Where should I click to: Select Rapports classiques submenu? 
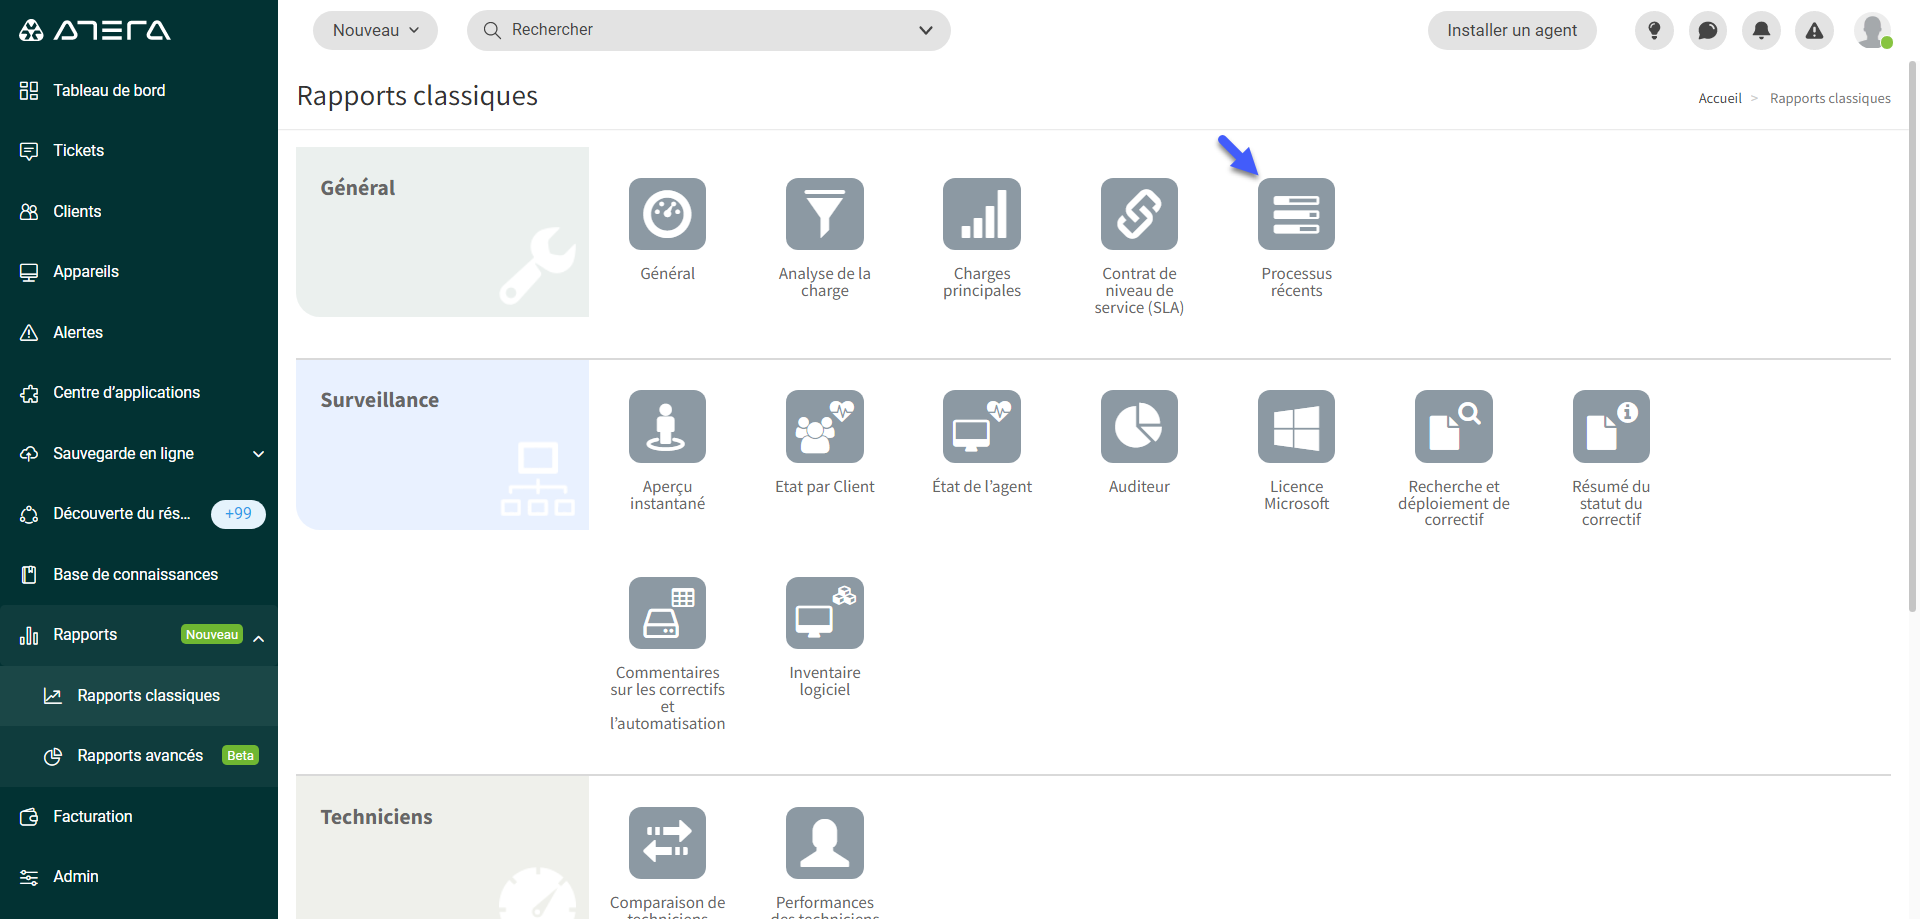(x=139, y=696)
